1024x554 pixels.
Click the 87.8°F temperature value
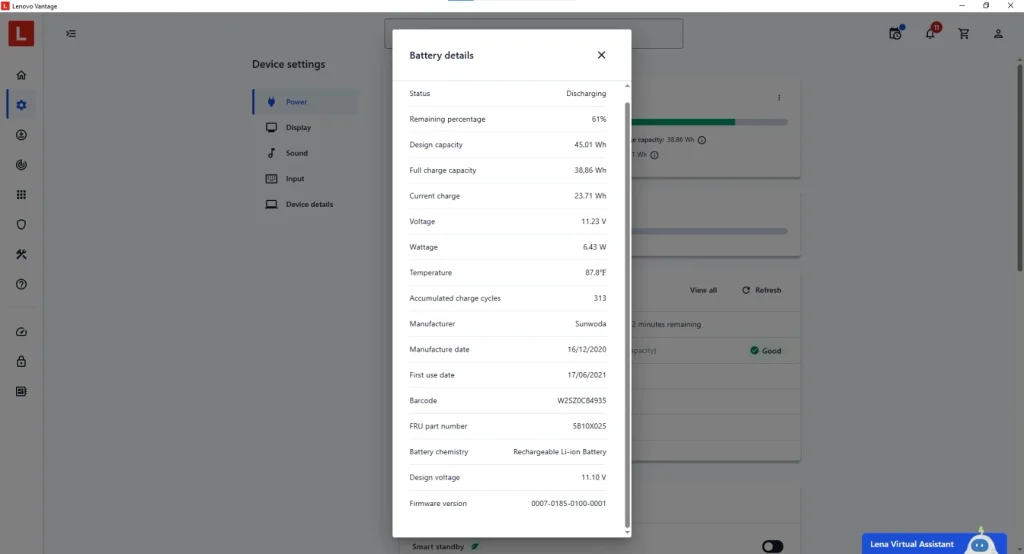tap(595, 272)
